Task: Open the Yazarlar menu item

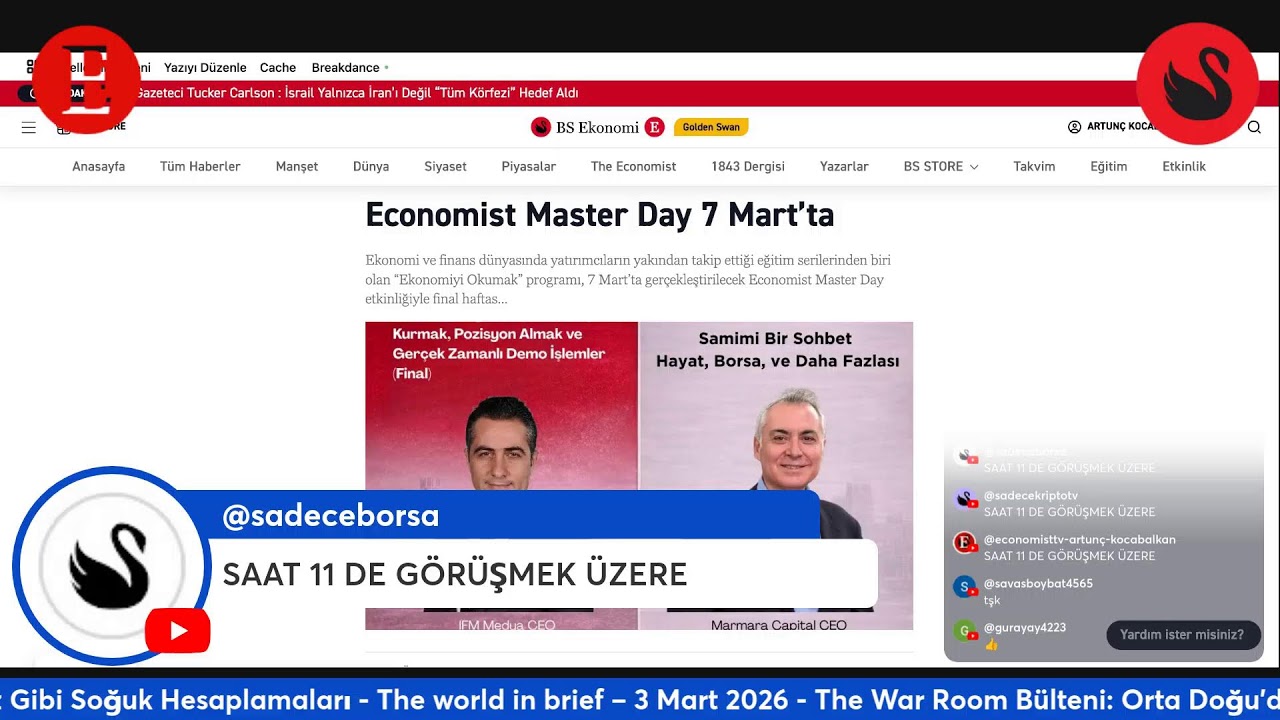Action: pyautogui.click(x=844, y=167)
